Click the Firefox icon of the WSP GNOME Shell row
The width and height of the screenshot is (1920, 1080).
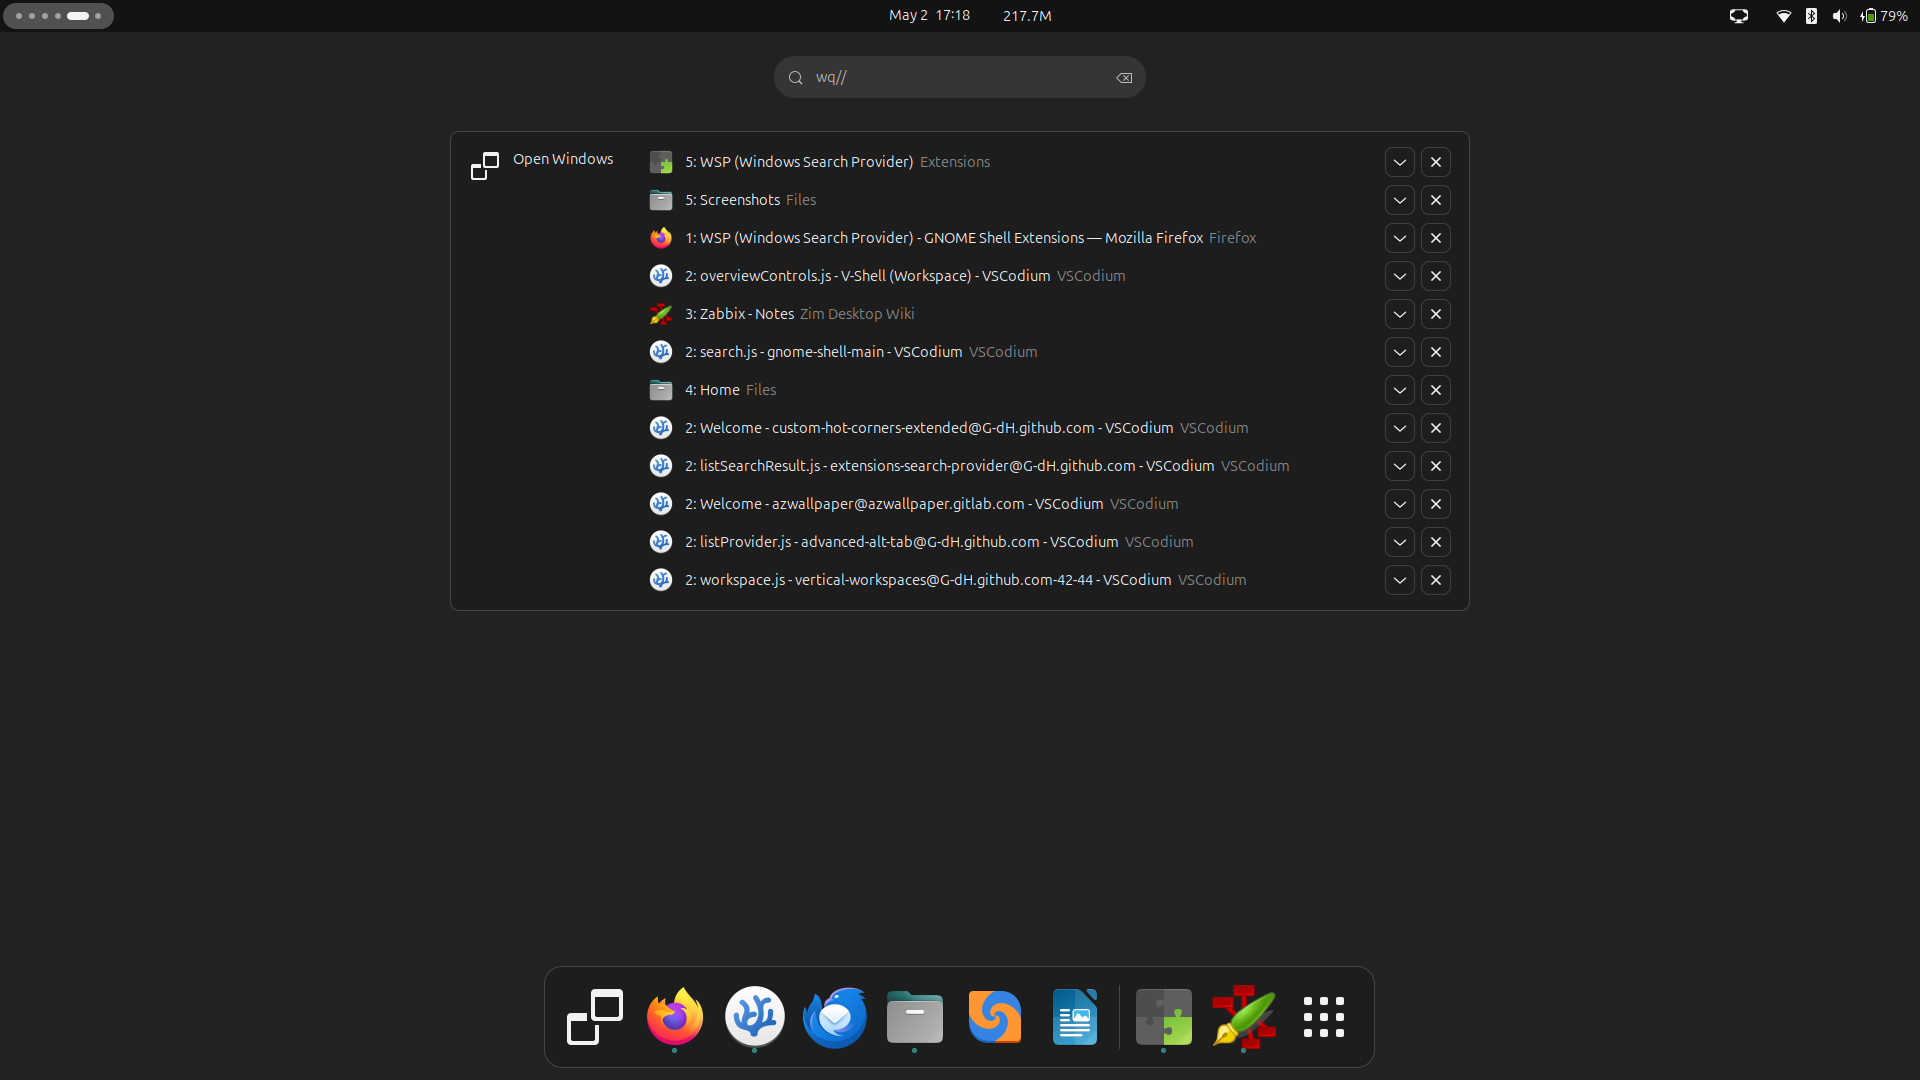pyautogui.click(x=661, y=238)
